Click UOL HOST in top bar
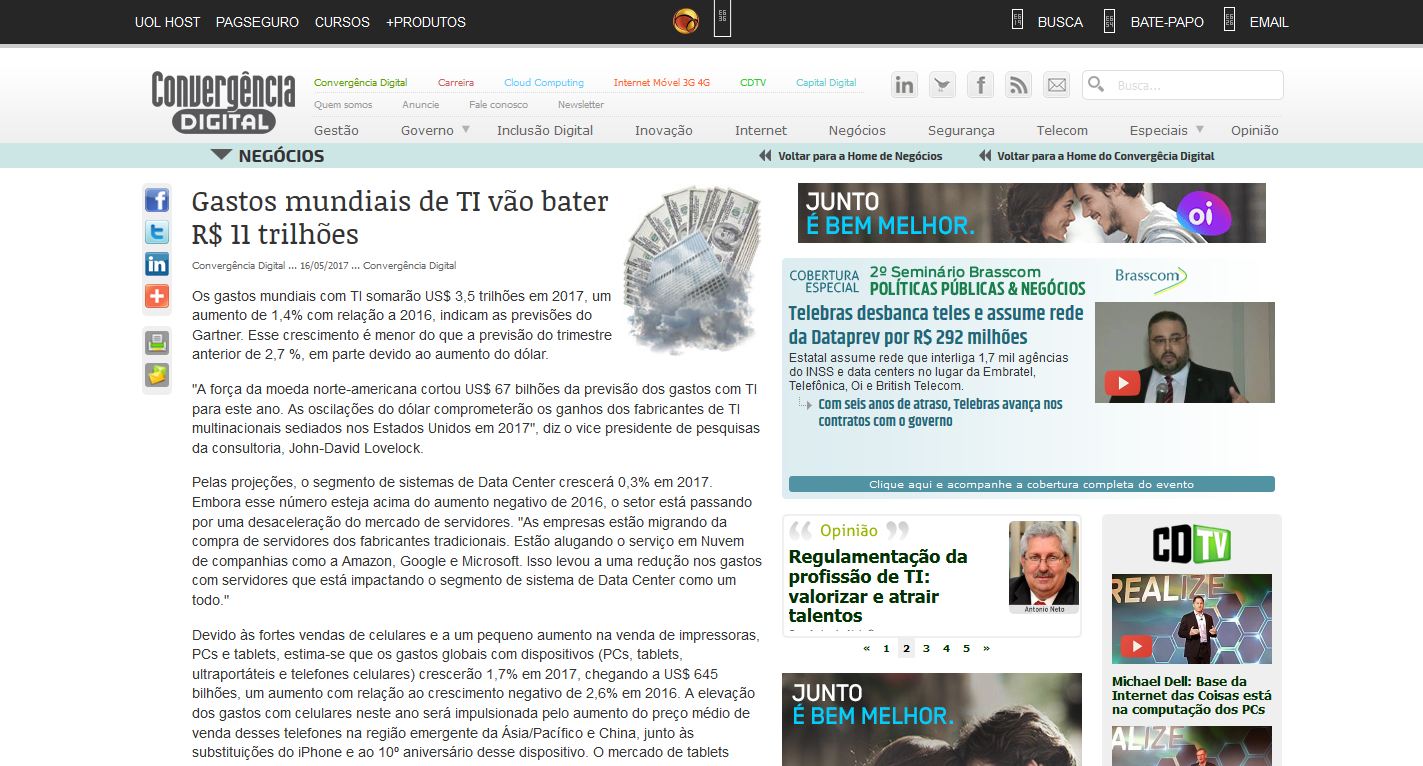 (167, 22)
